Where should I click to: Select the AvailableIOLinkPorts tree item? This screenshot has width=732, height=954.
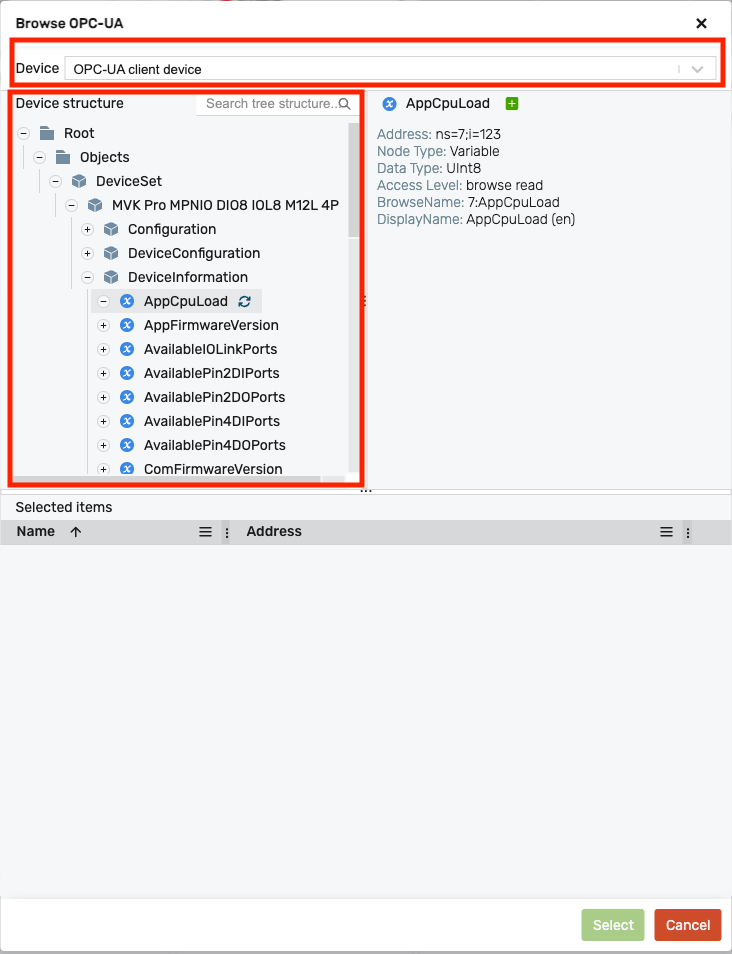coord(211,349)
